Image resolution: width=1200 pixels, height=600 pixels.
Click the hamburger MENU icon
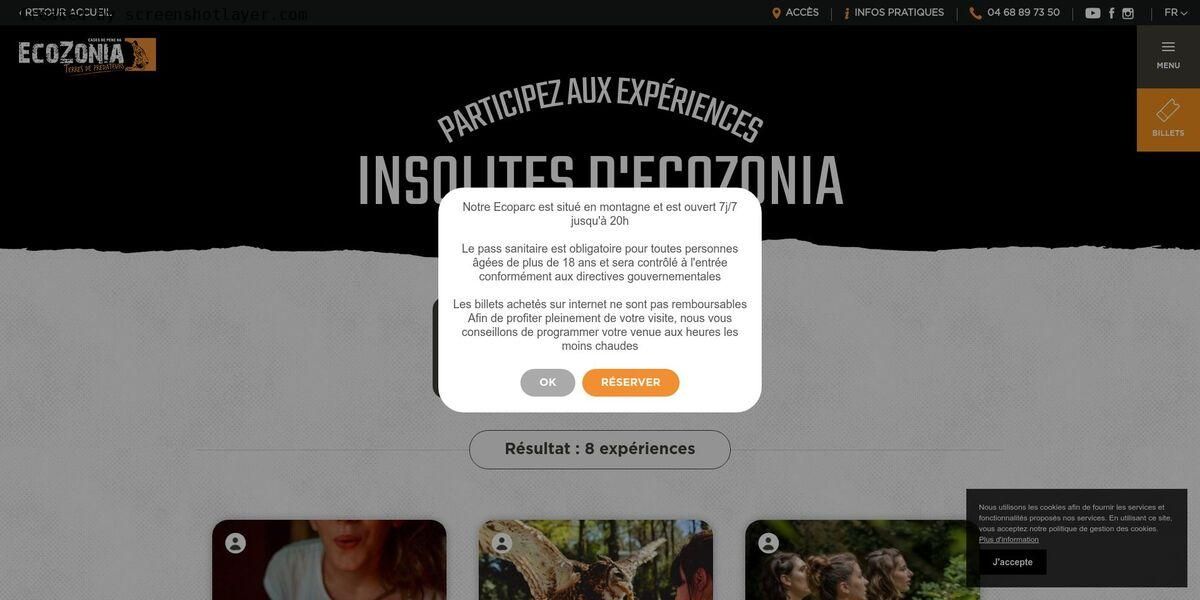tap(1168, 47)
